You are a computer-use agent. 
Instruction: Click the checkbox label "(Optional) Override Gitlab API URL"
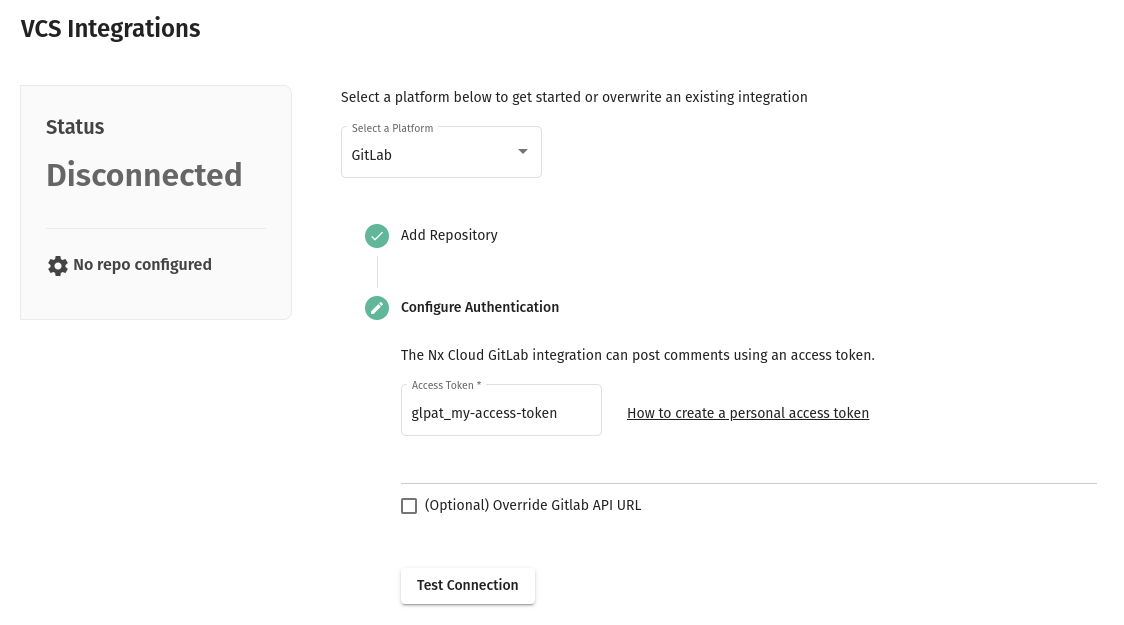pos(533,505)
